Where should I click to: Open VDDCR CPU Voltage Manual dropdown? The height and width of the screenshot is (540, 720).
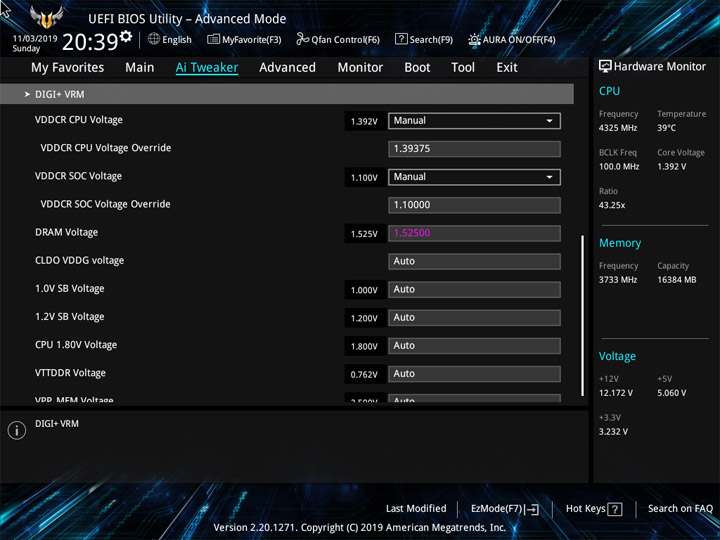(x=474, y=121)
